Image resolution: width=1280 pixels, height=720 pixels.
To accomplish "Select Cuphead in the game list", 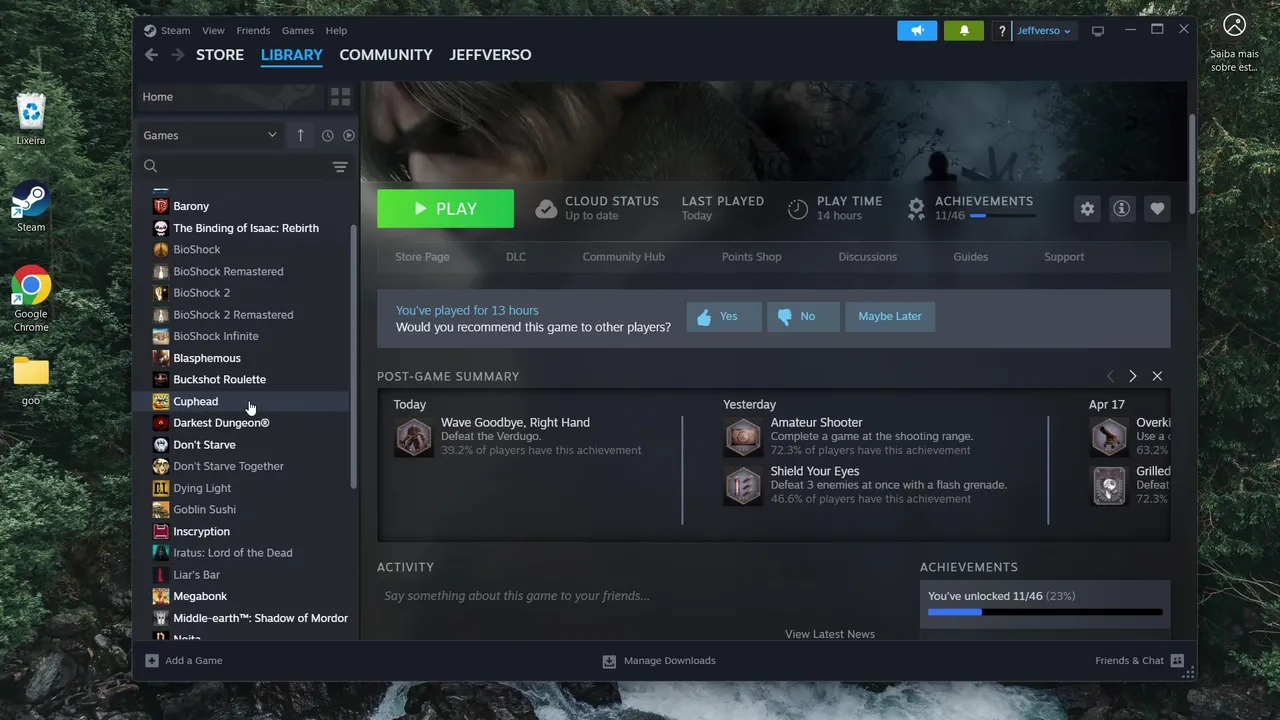I will pos(240,401).
